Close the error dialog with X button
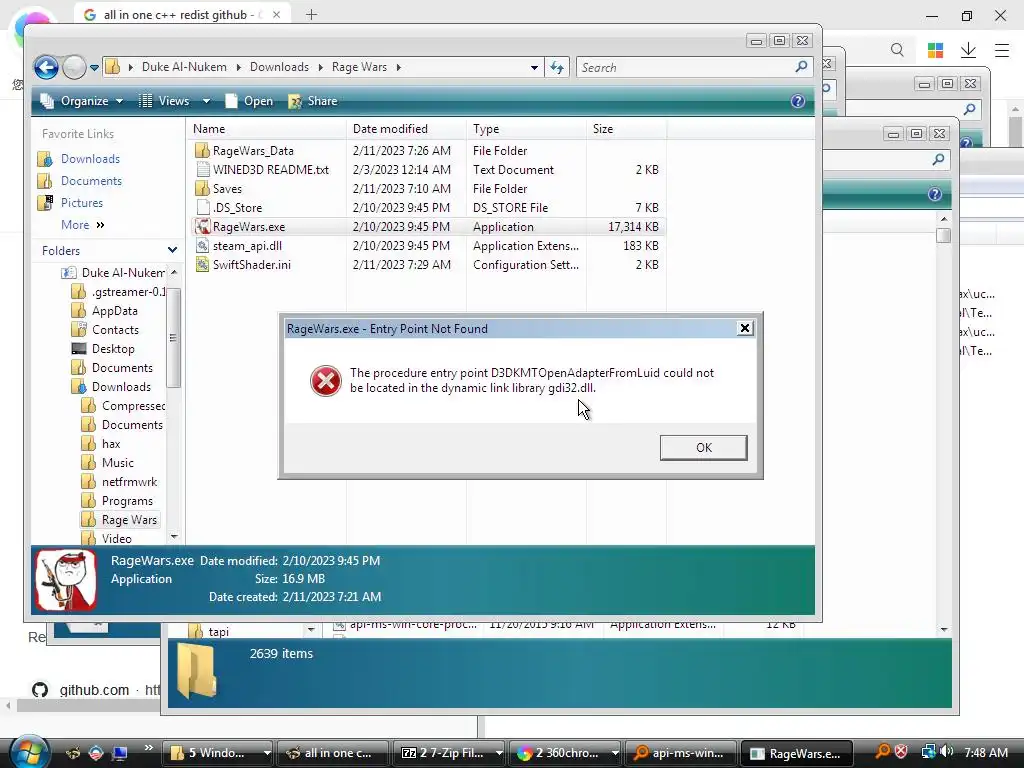Screen dimensions: 1024x768 [744, 328]
